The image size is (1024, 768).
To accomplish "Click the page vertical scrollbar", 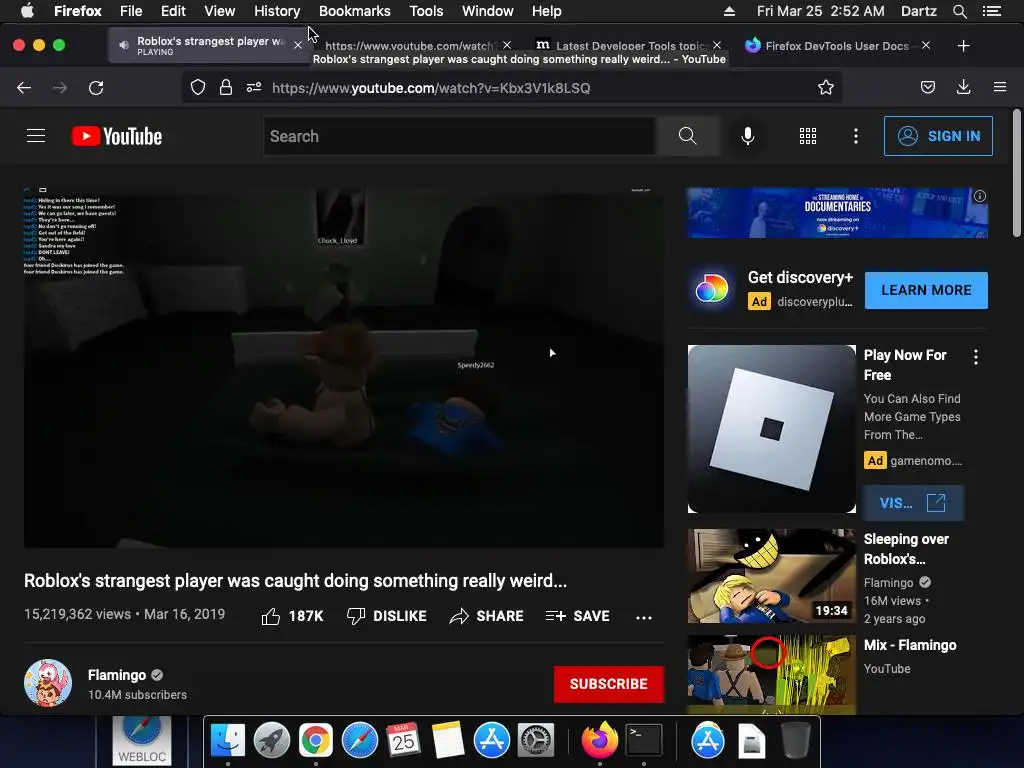I will (1016, 173).
